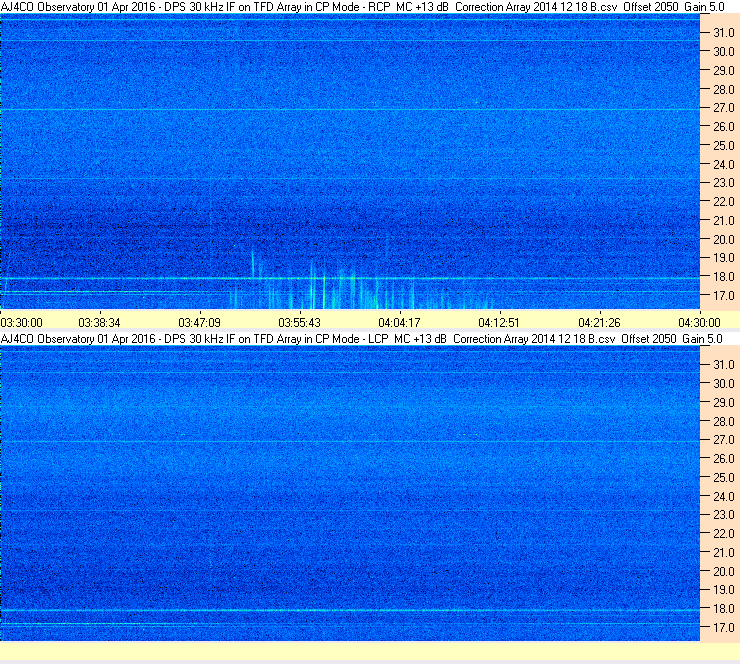Click 21.0 frequency label in LCP chart
The height and width of the screenshot is (664, 740).
724,553
